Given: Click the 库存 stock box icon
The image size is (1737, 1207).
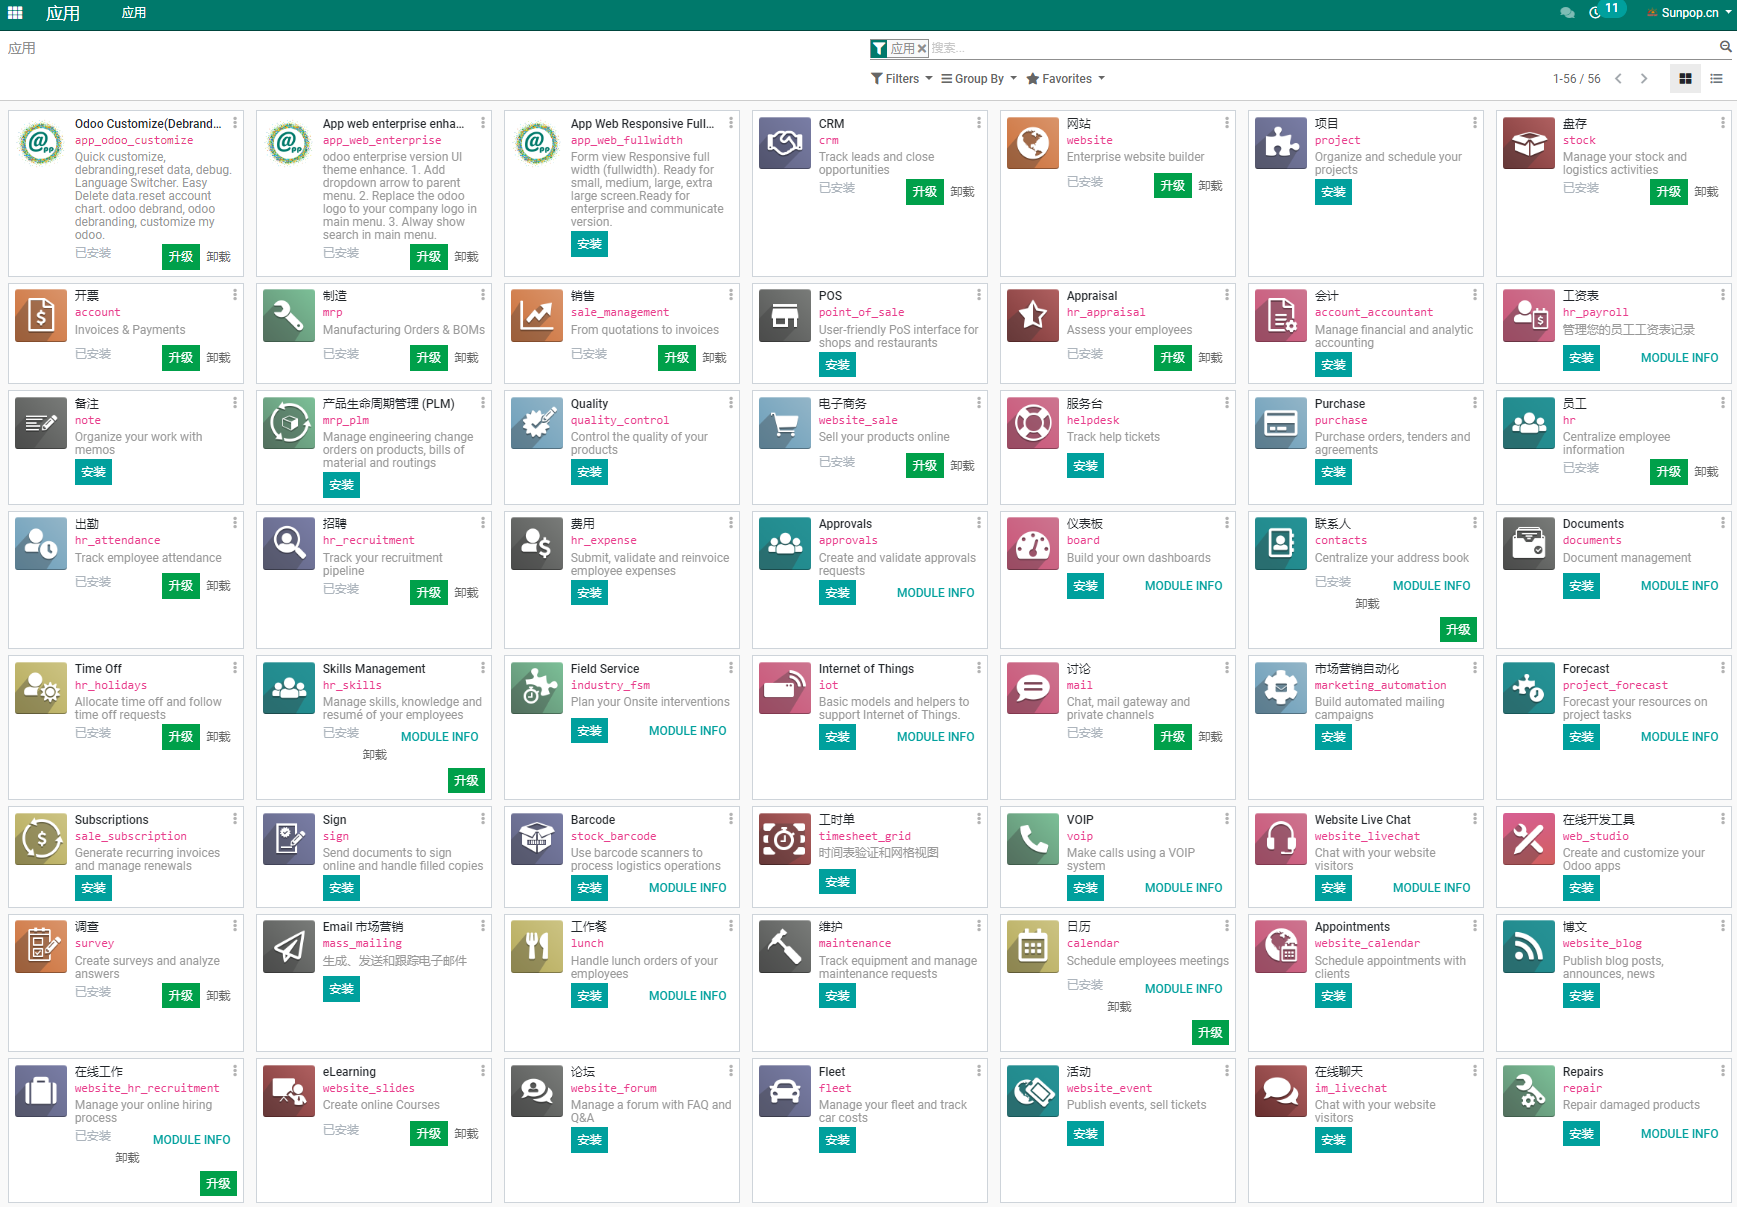Looking at the screenshot, I should (x=1529, y=143).
